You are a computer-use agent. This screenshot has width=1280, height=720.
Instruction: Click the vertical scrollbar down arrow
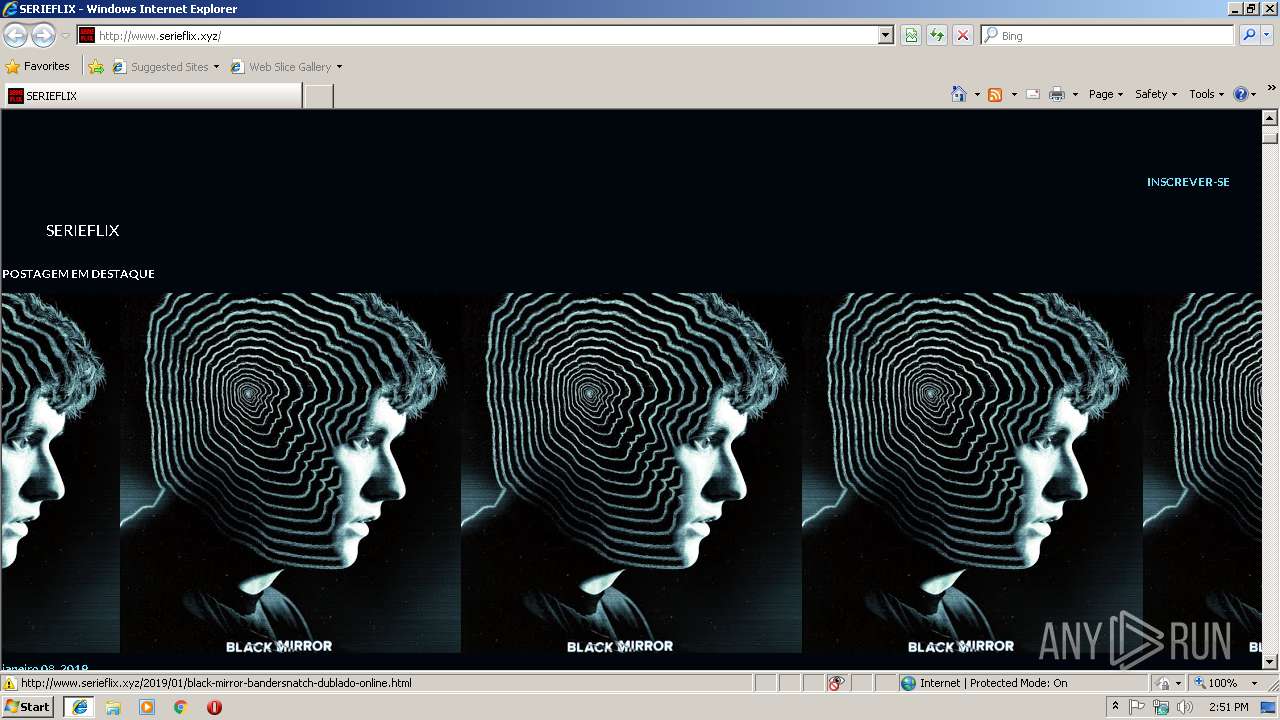1270,662
